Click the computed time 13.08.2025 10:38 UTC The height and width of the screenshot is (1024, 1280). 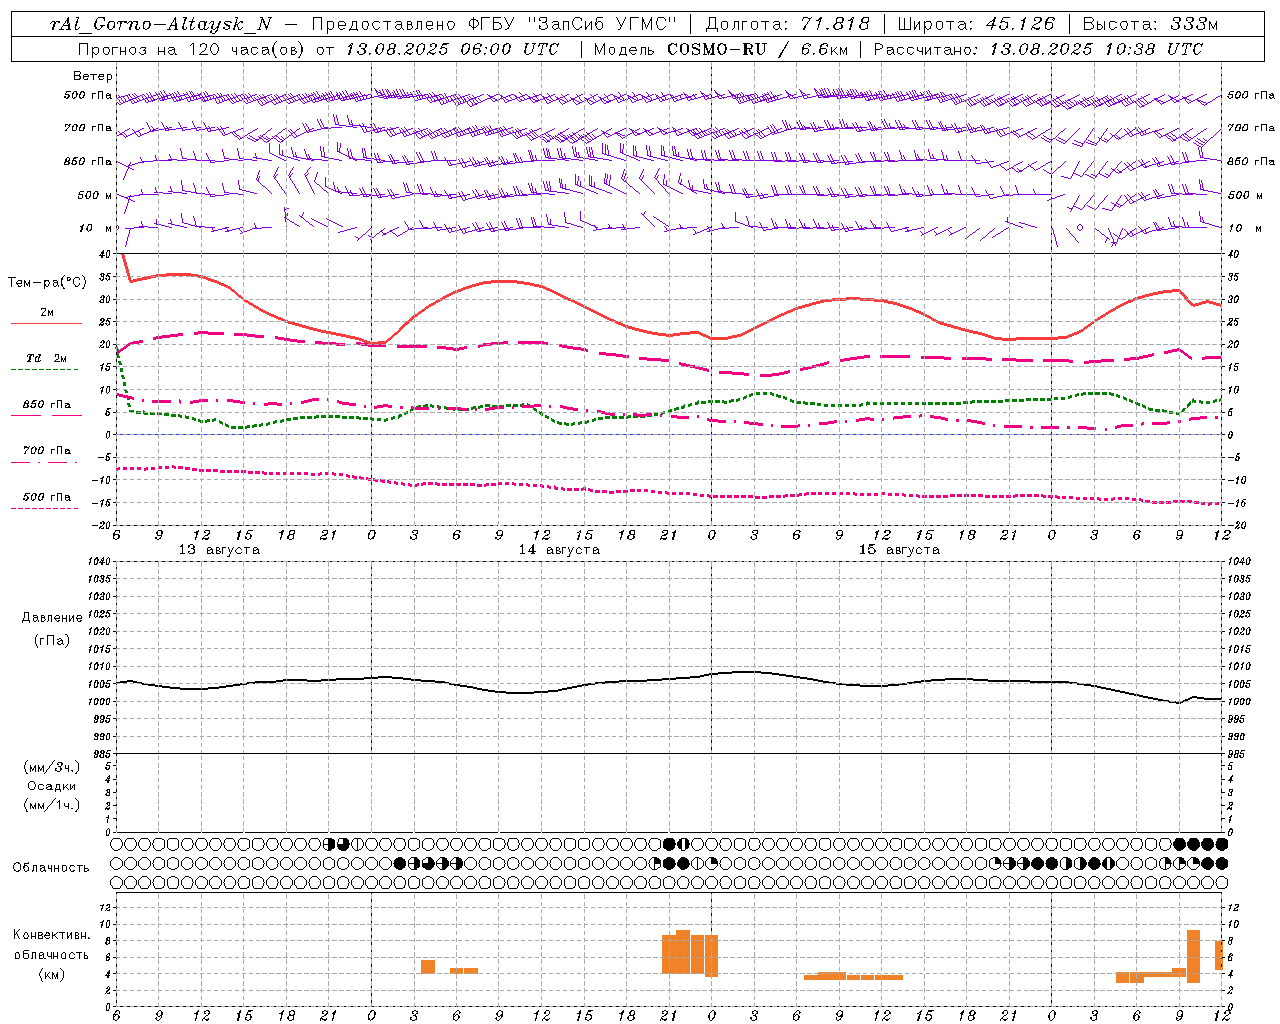[1096, 49]
